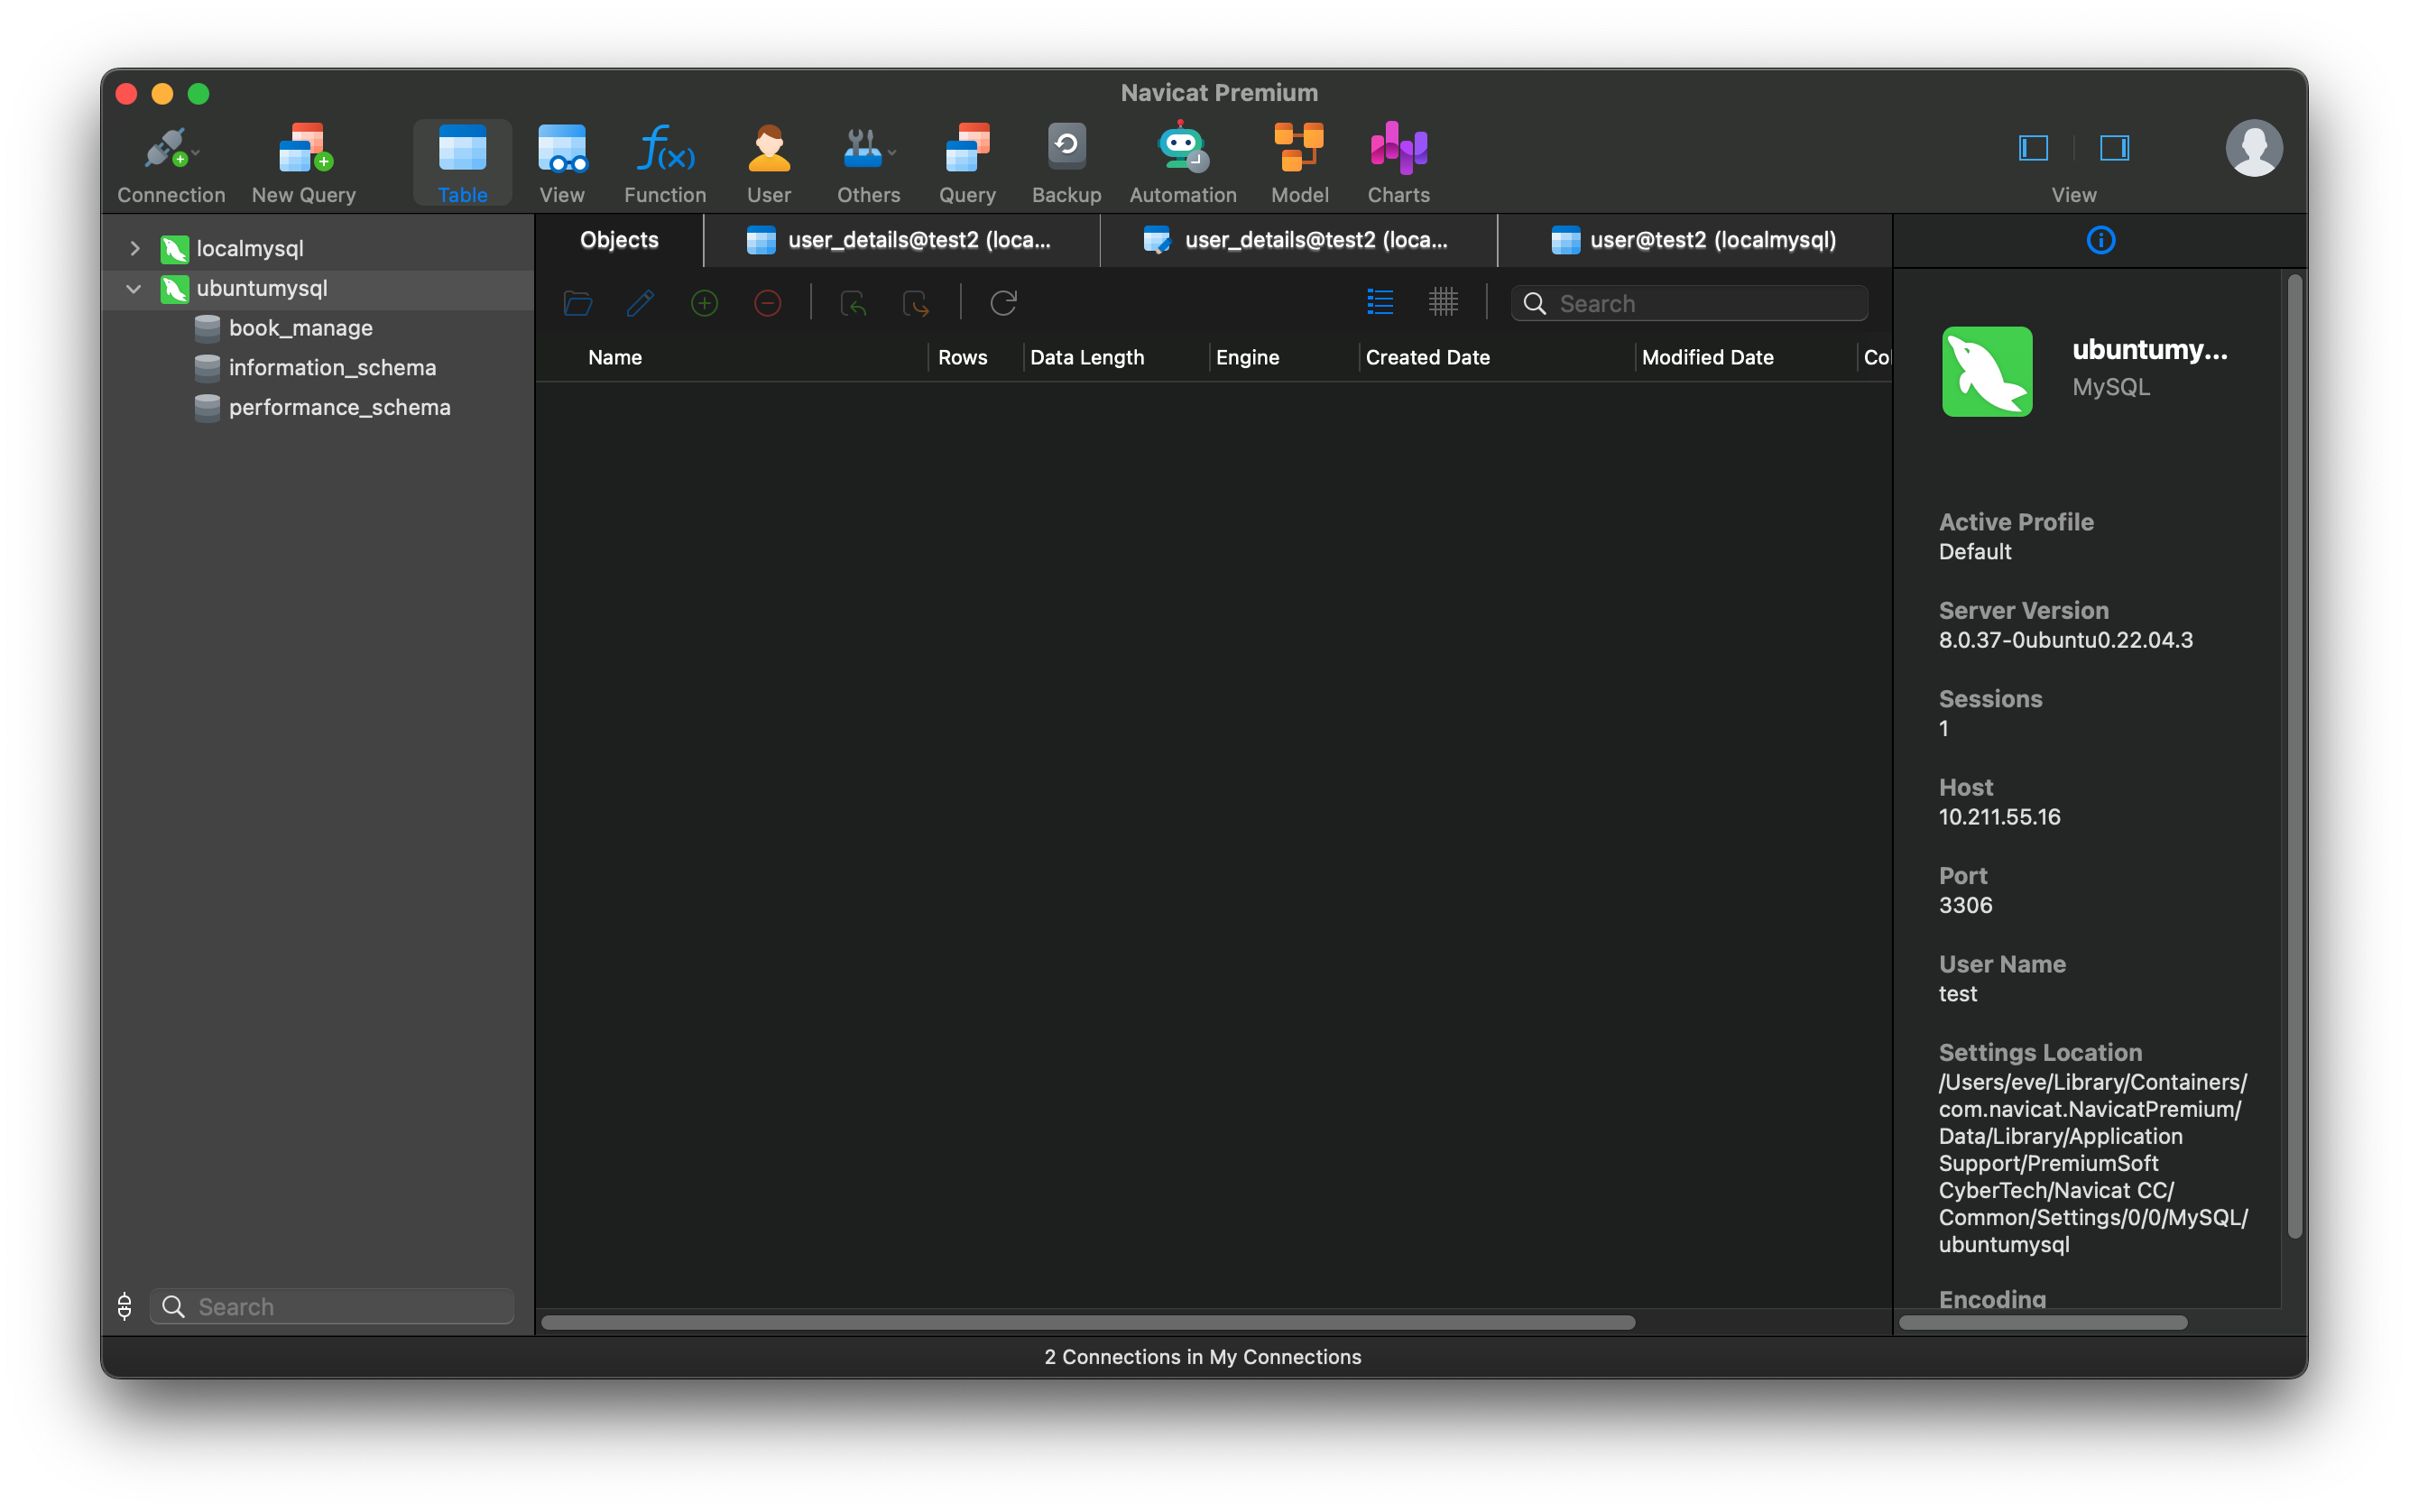Click the info icon in right pane

click(x=2100, y=240)
